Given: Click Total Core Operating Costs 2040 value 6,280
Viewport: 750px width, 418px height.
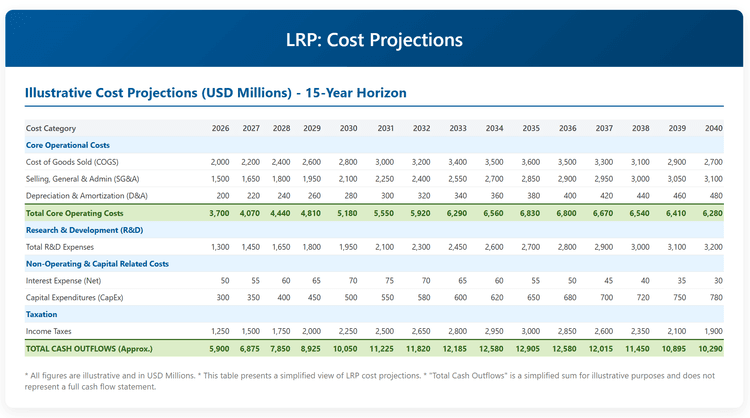Looking at the screenshot, I should point(713,213).
